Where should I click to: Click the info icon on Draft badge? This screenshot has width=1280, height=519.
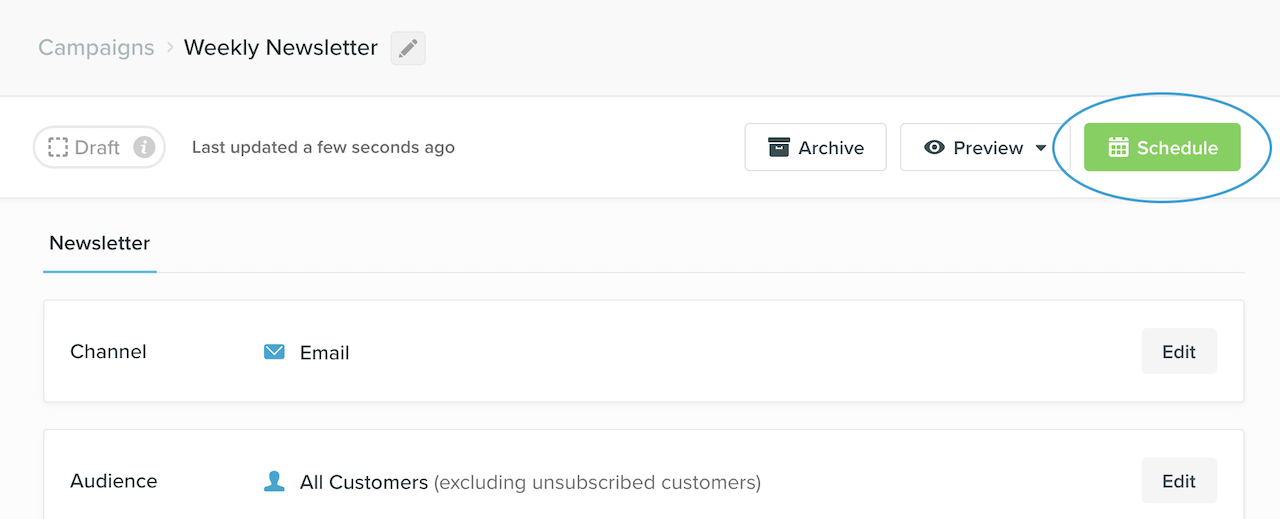[x=144, y=148]
